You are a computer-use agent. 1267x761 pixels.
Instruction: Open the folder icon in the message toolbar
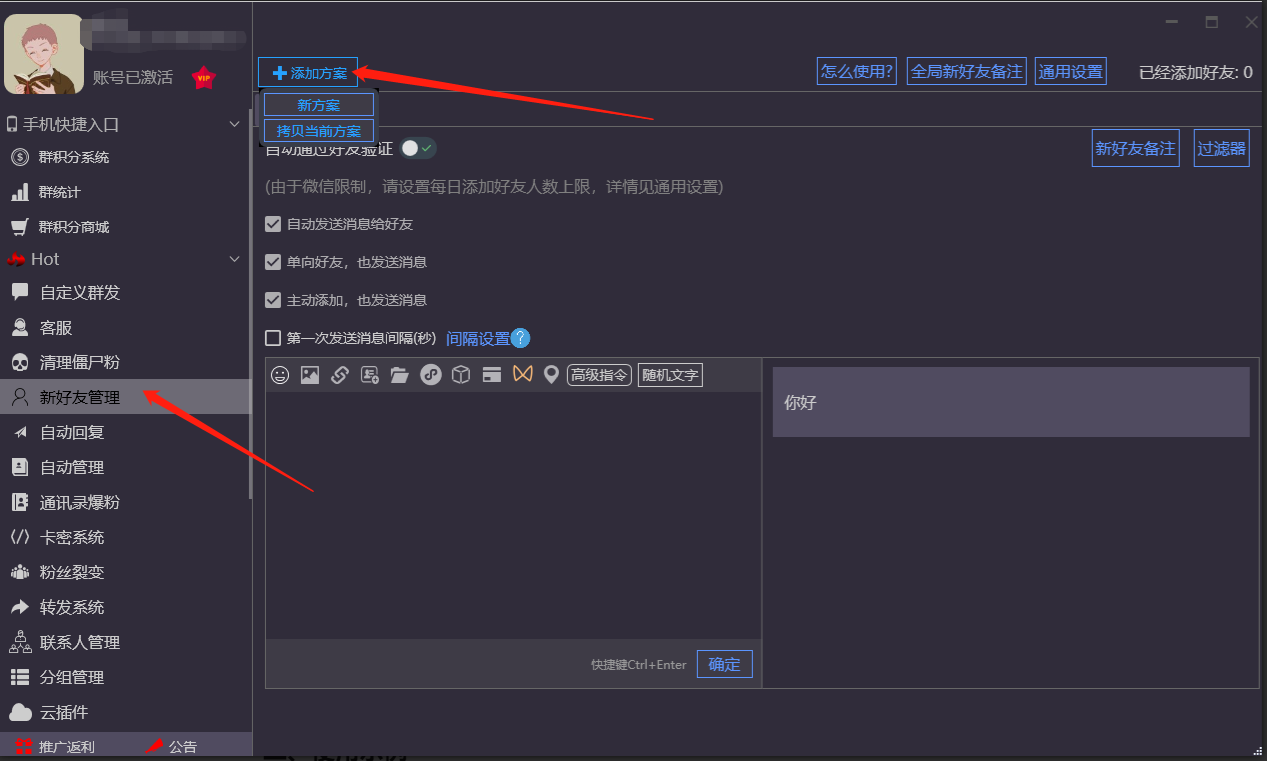point(399,374)
